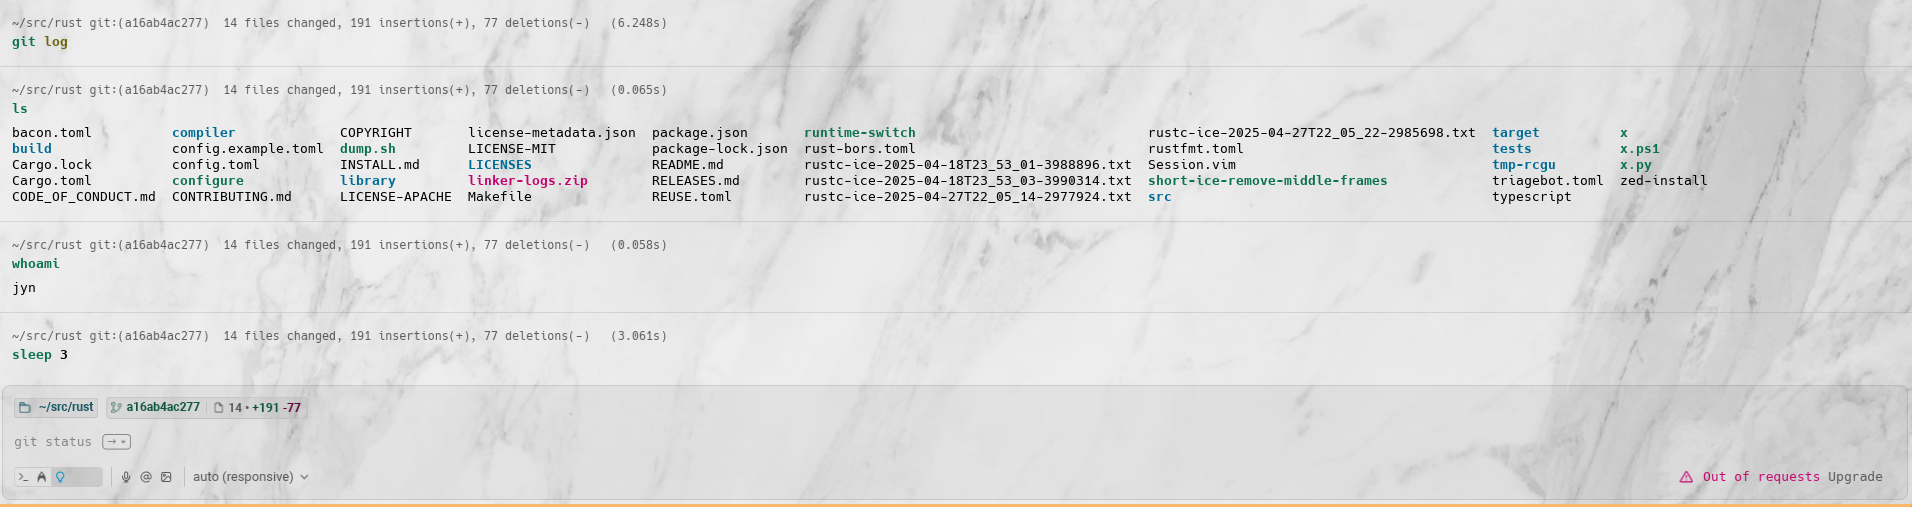Click the folder icon beside ~/src/rust
The width and height of the screenshot is (1912, 507).
click(25, 408)
